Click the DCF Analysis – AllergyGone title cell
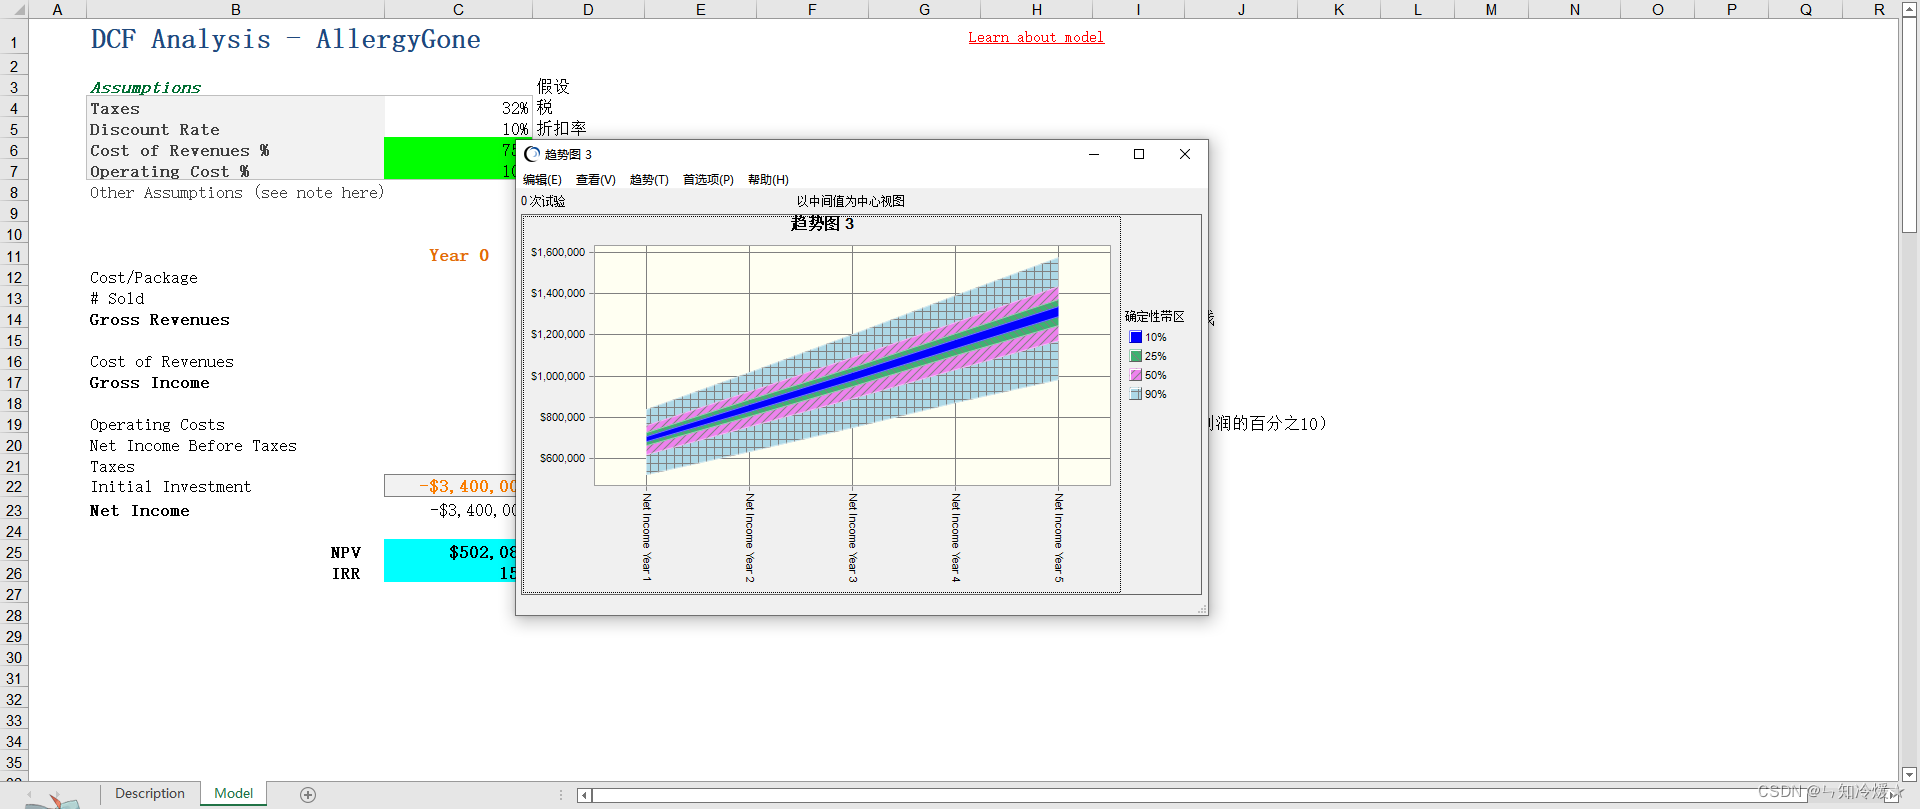 (x=285, y=40)
